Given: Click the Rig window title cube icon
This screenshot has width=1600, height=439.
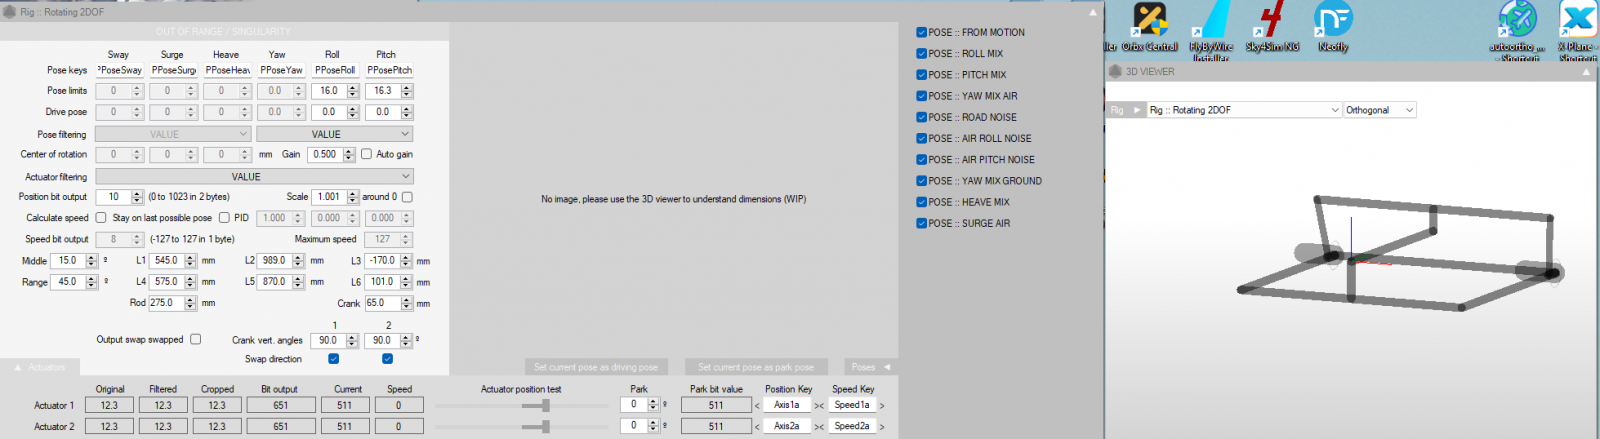Looking at the screenshot, I should tap(9, 11).
